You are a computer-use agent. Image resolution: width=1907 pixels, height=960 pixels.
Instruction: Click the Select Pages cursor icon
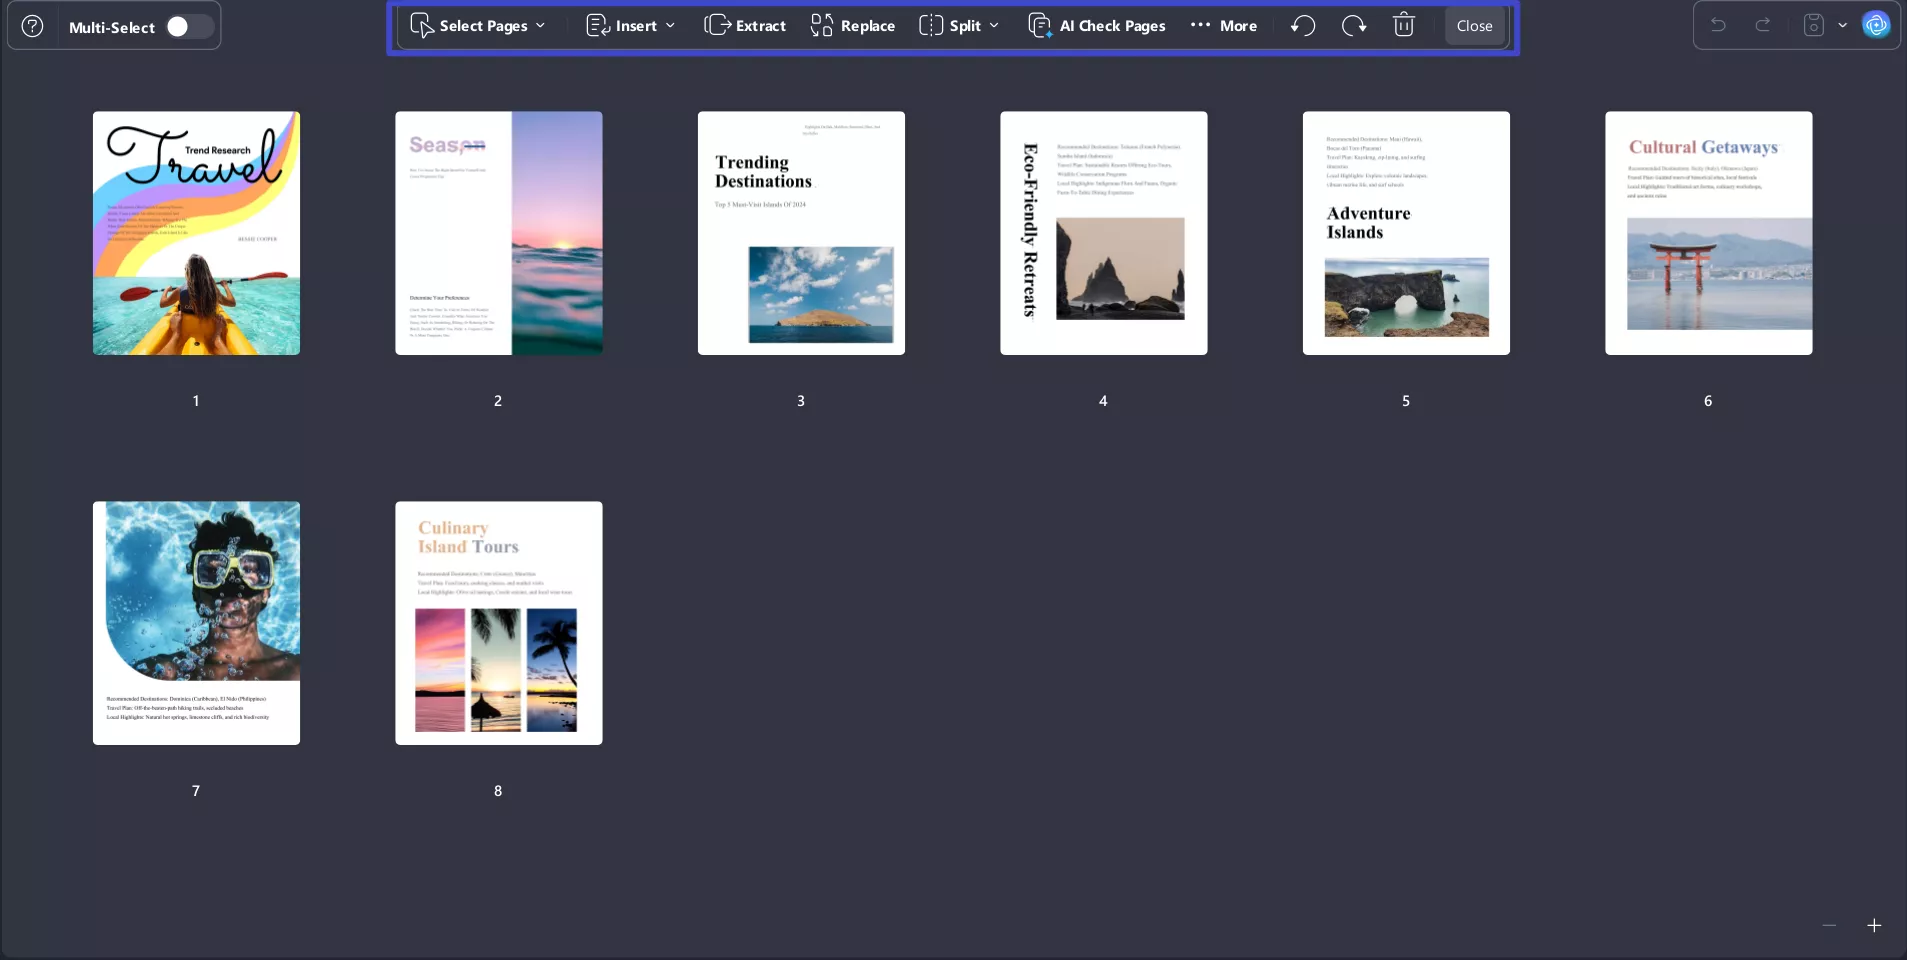pyautogui.click(x=421, y=26)
